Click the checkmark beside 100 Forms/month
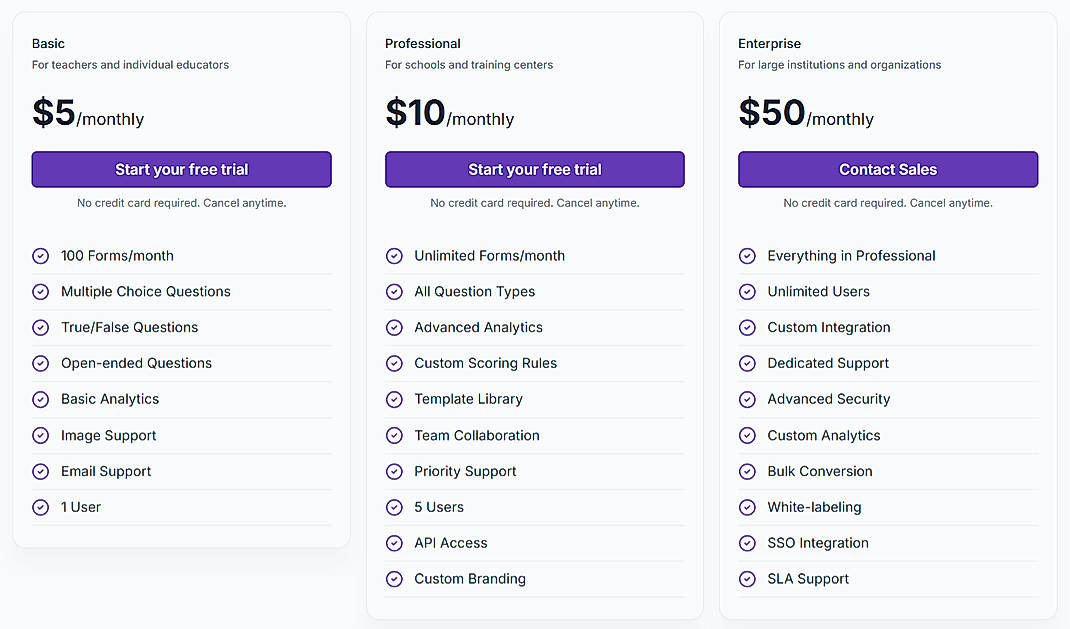The width and height of the screenshot is (1070, 629). [x=41, y=256]
